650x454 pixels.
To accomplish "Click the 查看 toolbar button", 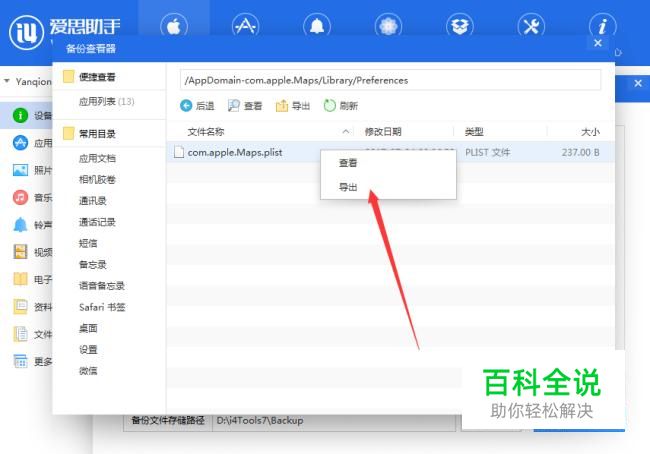I will 245,106.
